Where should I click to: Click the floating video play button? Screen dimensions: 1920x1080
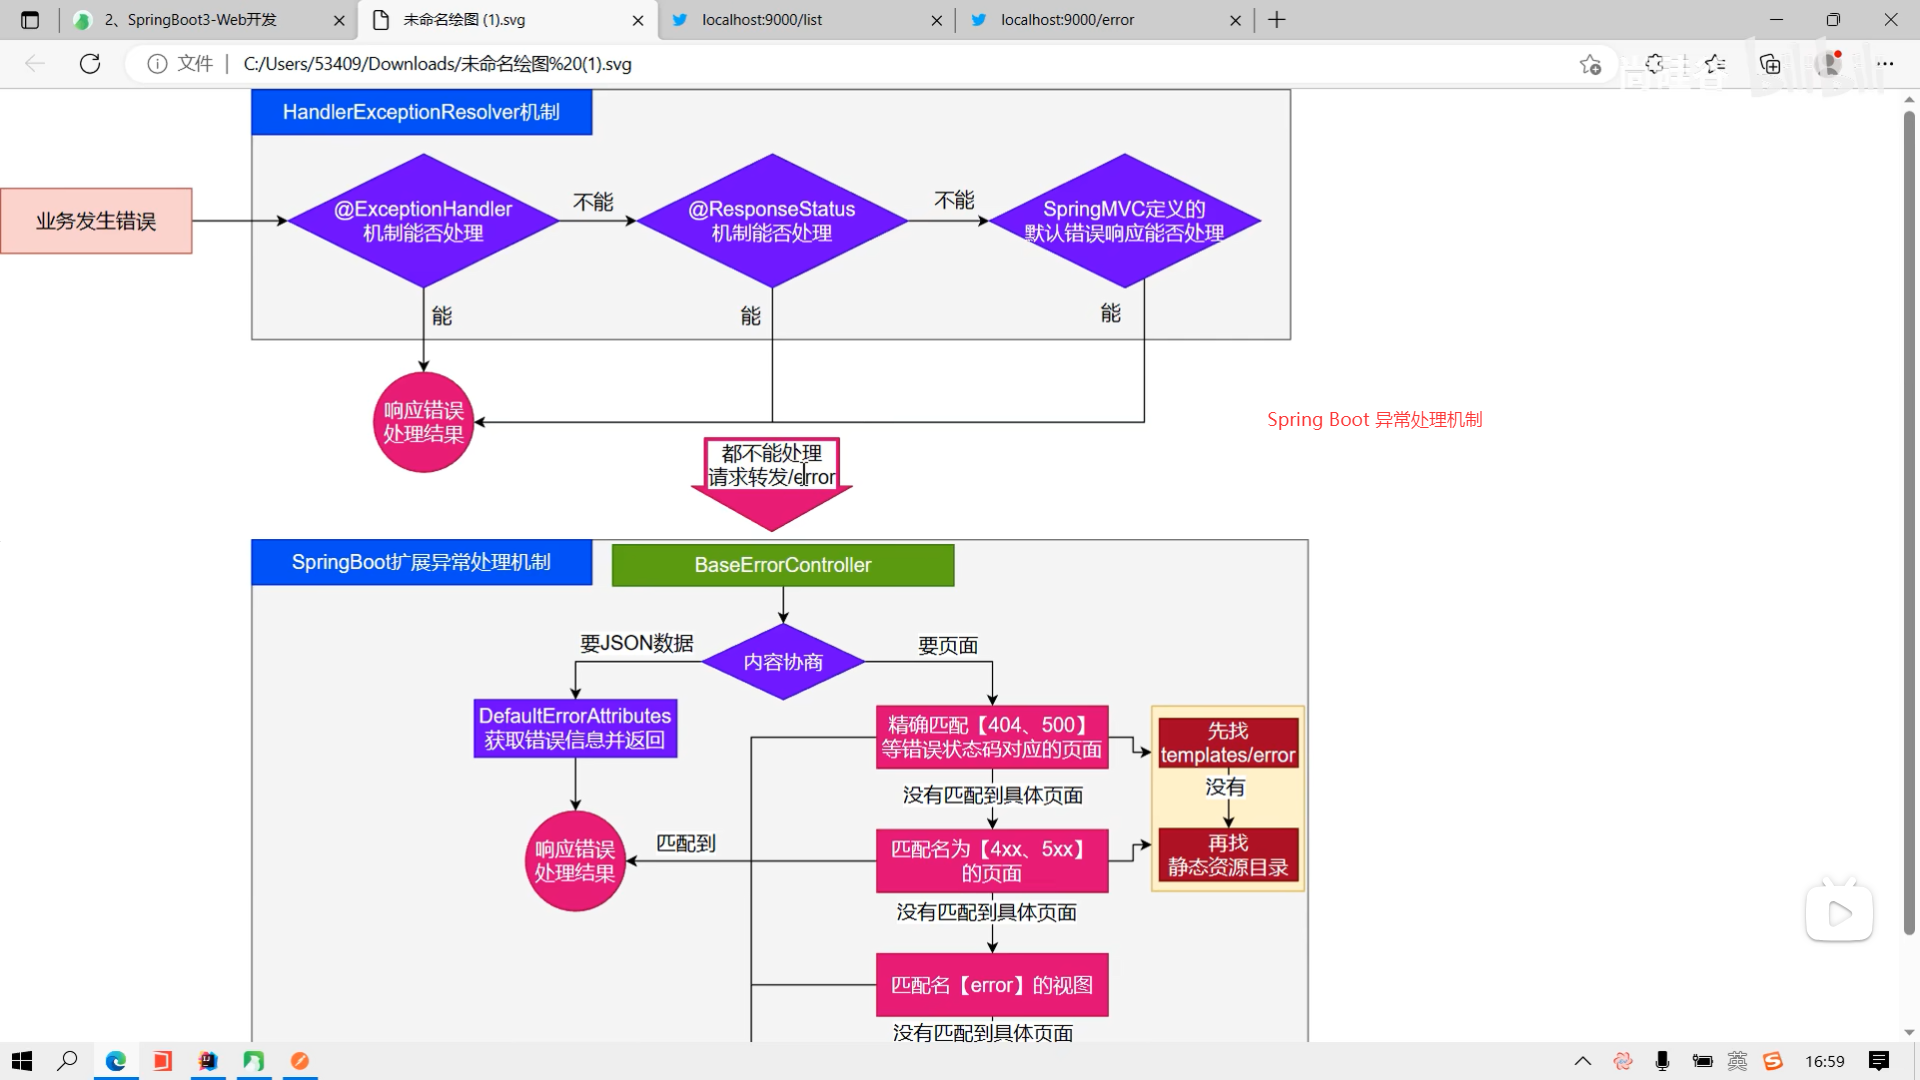pos(1838,913)
